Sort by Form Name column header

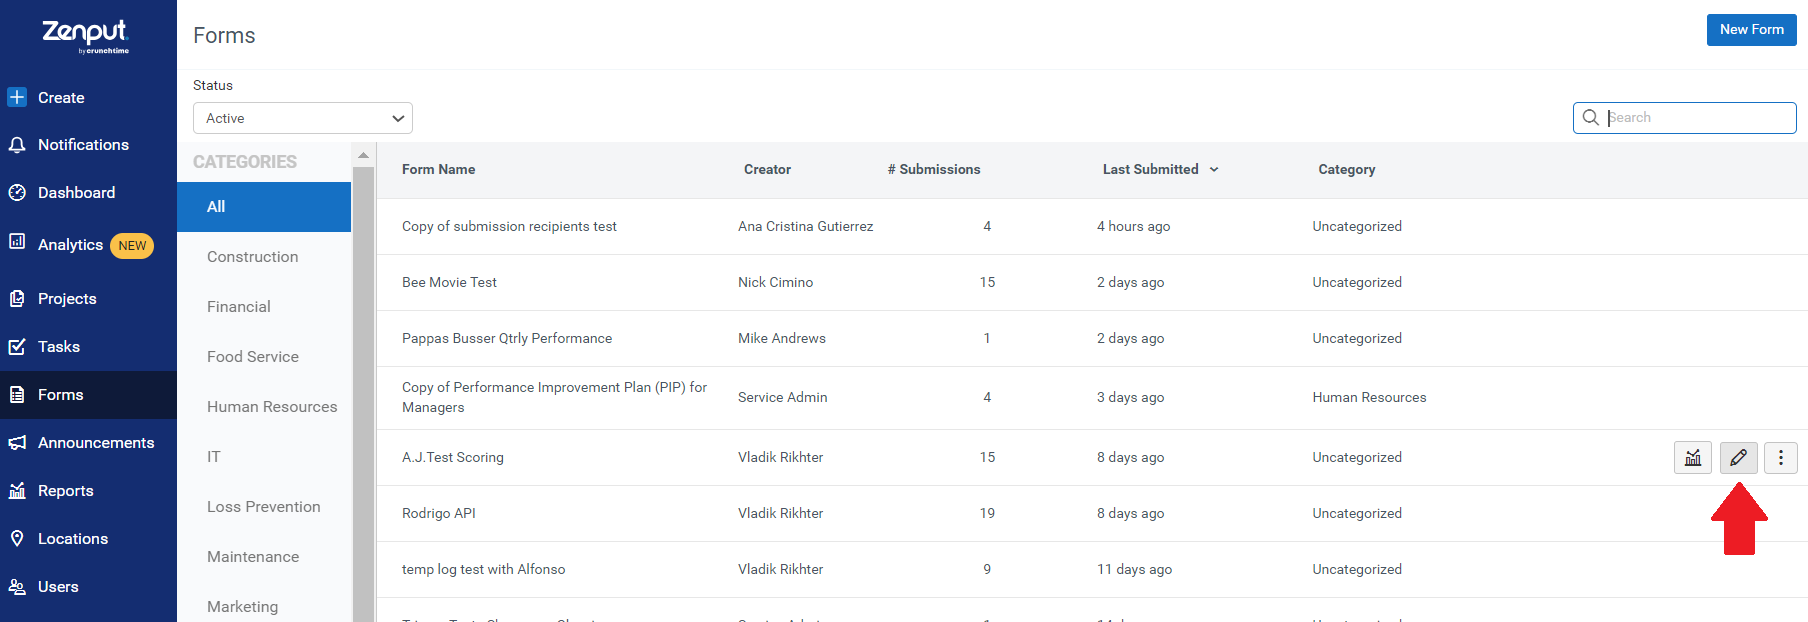click(438, 170)
